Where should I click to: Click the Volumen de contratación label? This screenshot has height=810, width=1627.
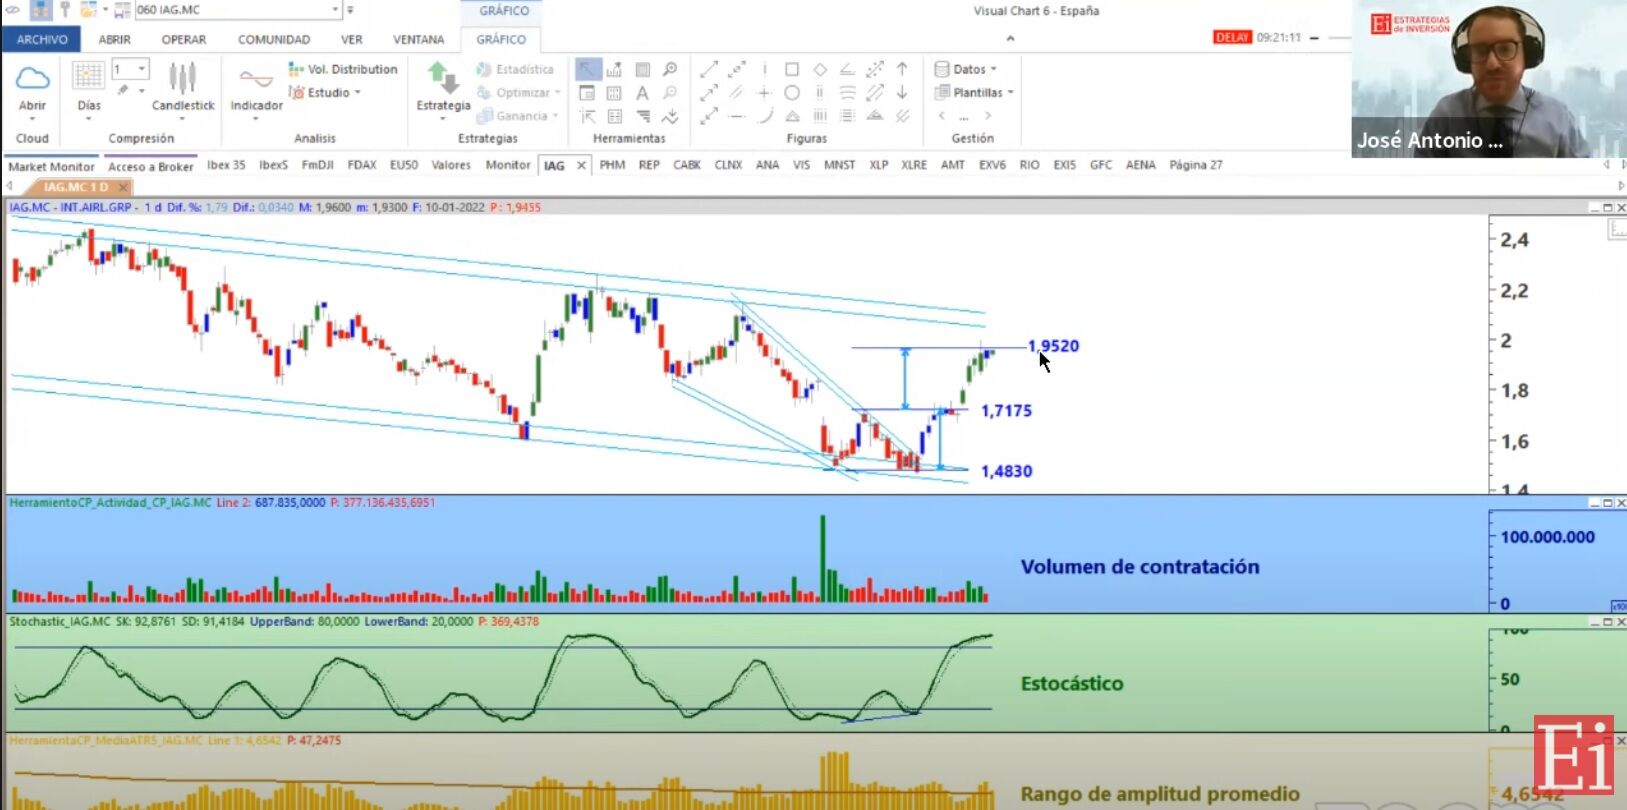[1140, 567]
